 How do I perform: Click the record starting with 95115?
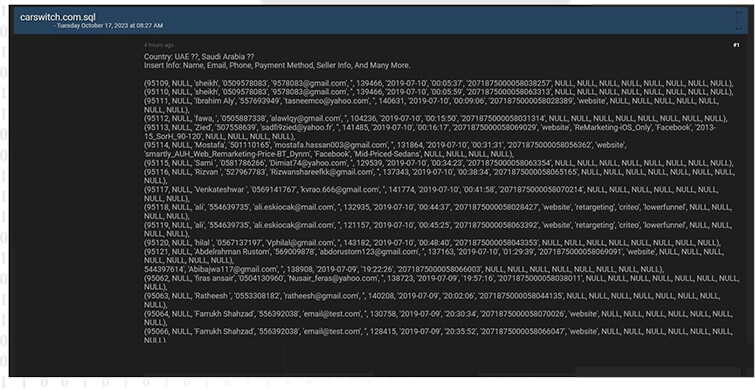pos(439,163)
